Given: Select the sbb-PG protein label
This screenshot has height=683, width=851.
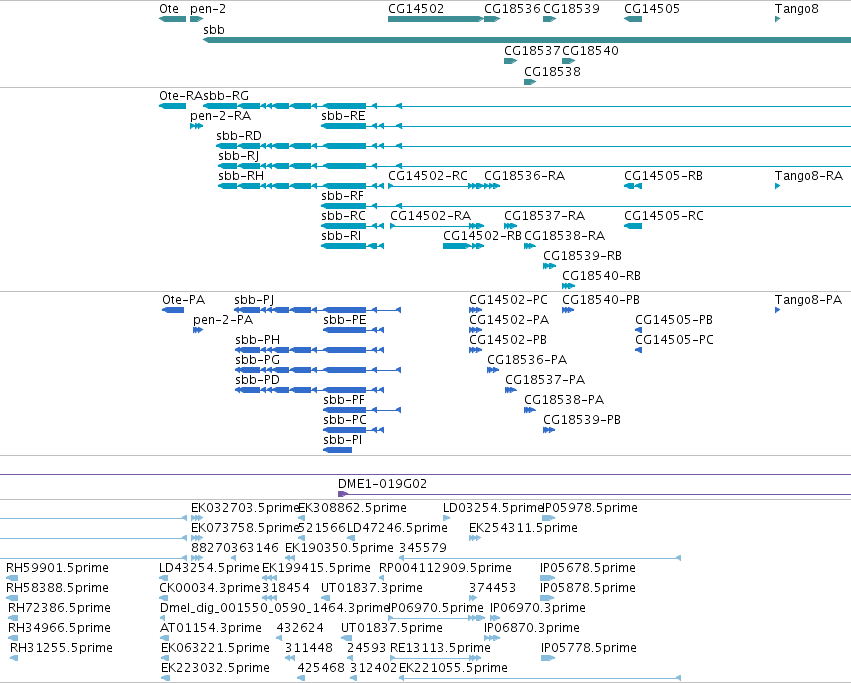Looking at the screenshot, I should pos(258,360).
